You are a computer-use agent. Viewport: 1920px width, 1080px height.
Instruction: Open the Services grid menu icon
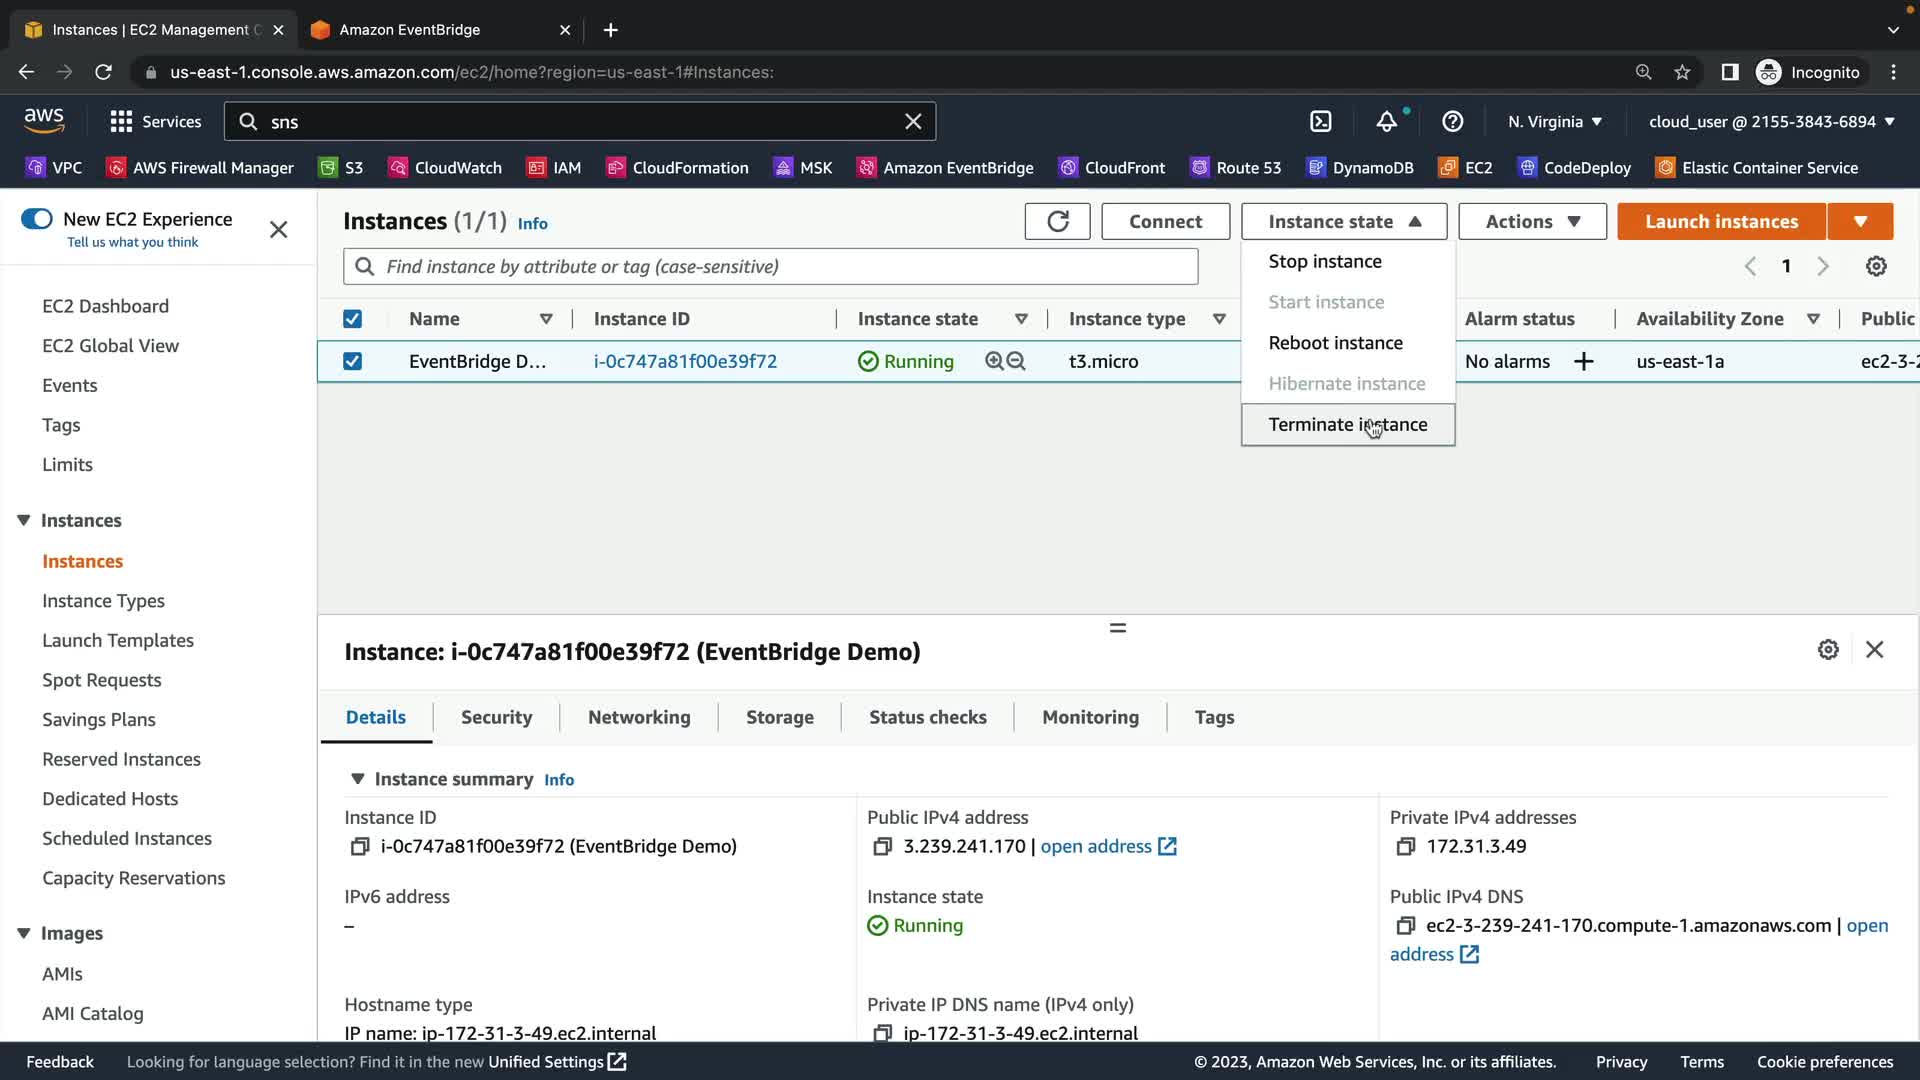click(121, 121)
